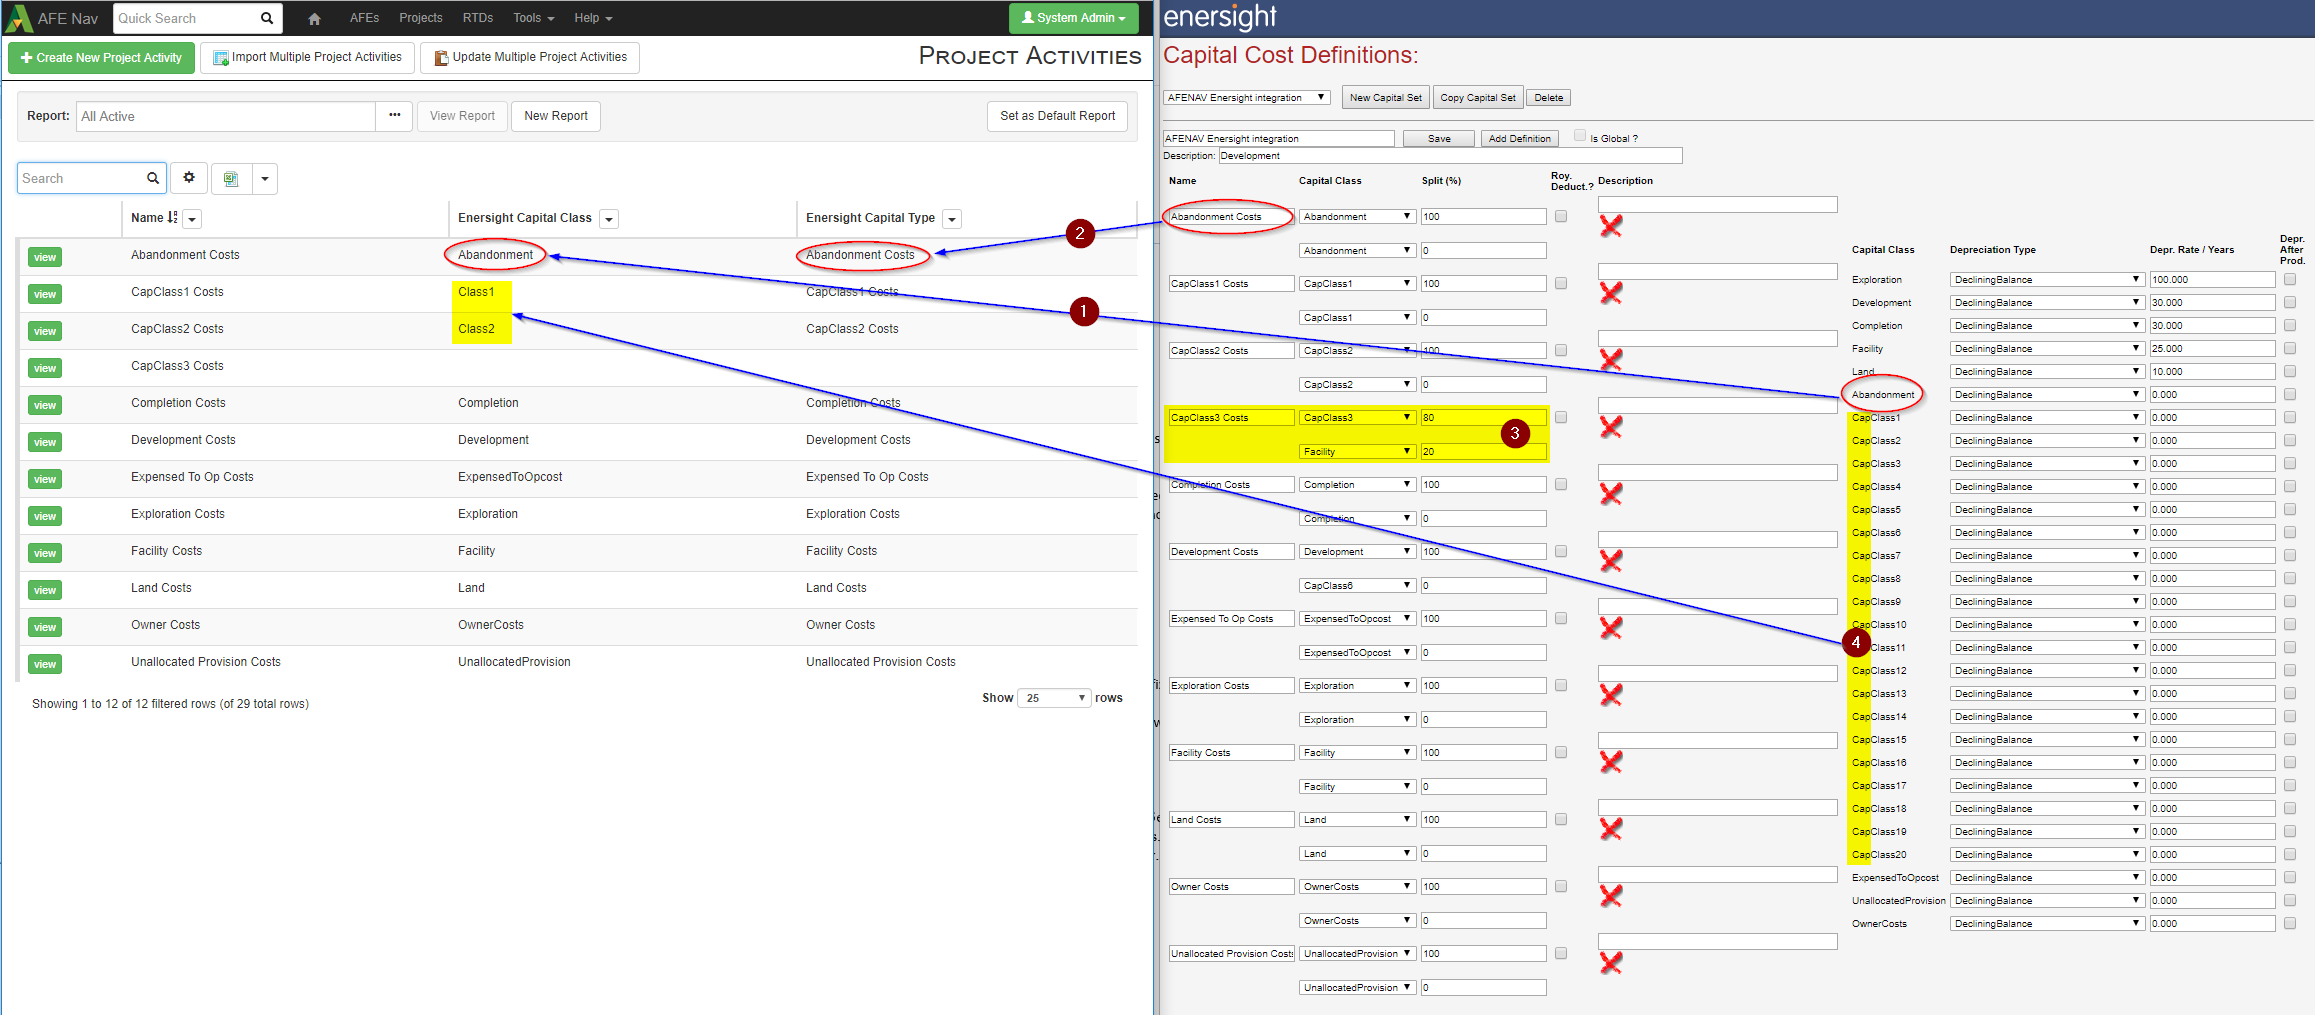2315x1015 pixels.
Task: Enable the Is Global checkbox
Action: click(x=1580, y=135)
